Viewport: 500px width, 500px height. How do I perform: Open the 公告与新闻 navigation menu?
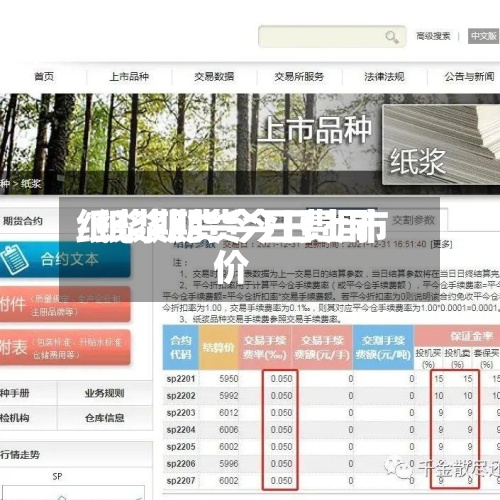click(x=469, y=77)
